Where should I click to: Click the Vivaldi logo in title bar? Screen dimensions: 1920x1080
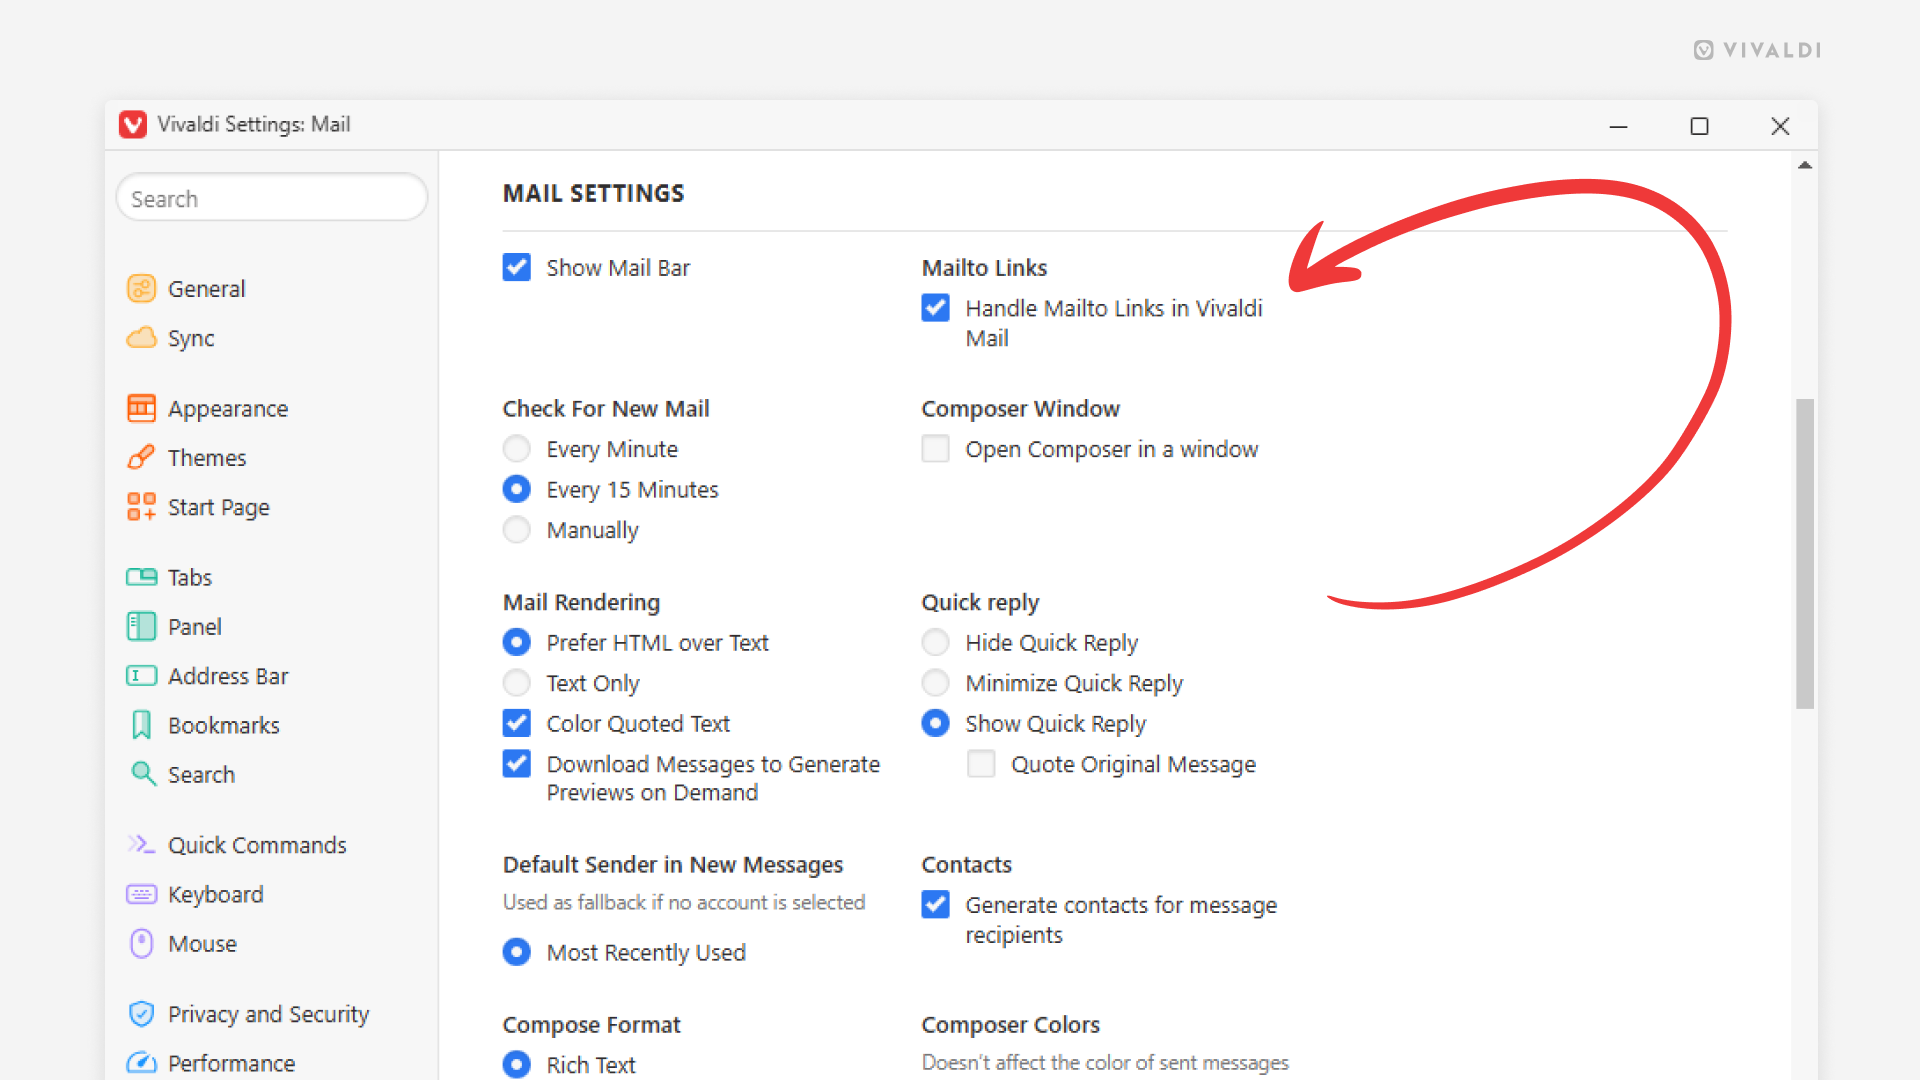click(x=133, y=125)
